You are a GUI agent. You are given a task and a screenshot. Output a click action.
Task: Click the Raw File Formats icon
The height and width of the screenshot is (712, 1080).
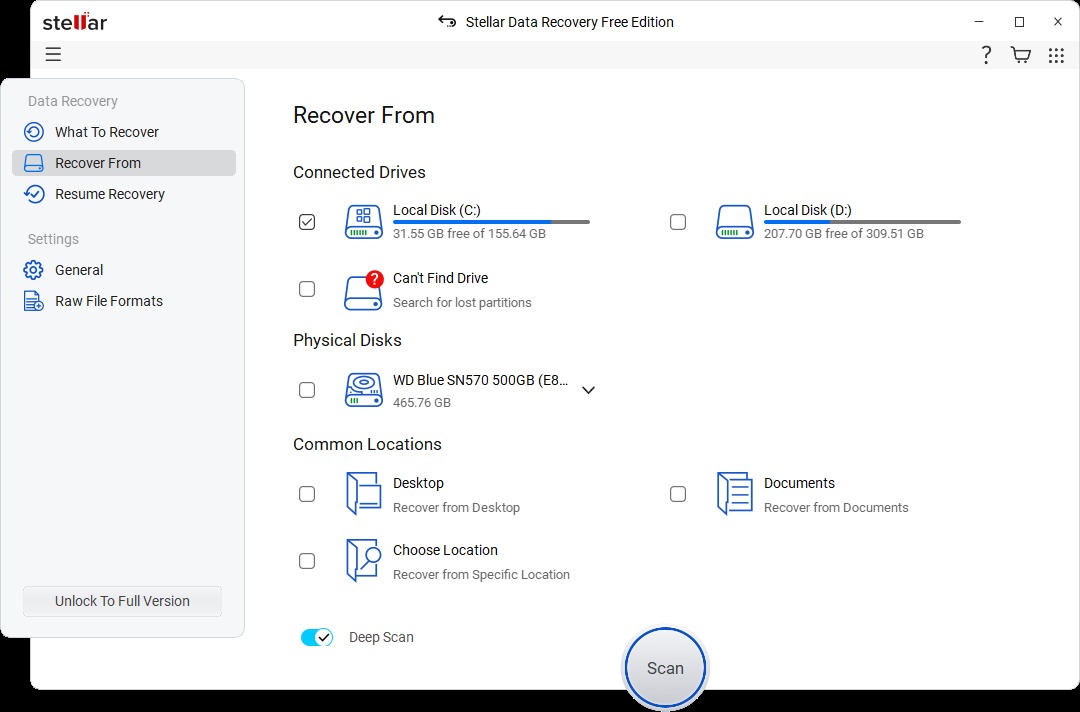35,300
